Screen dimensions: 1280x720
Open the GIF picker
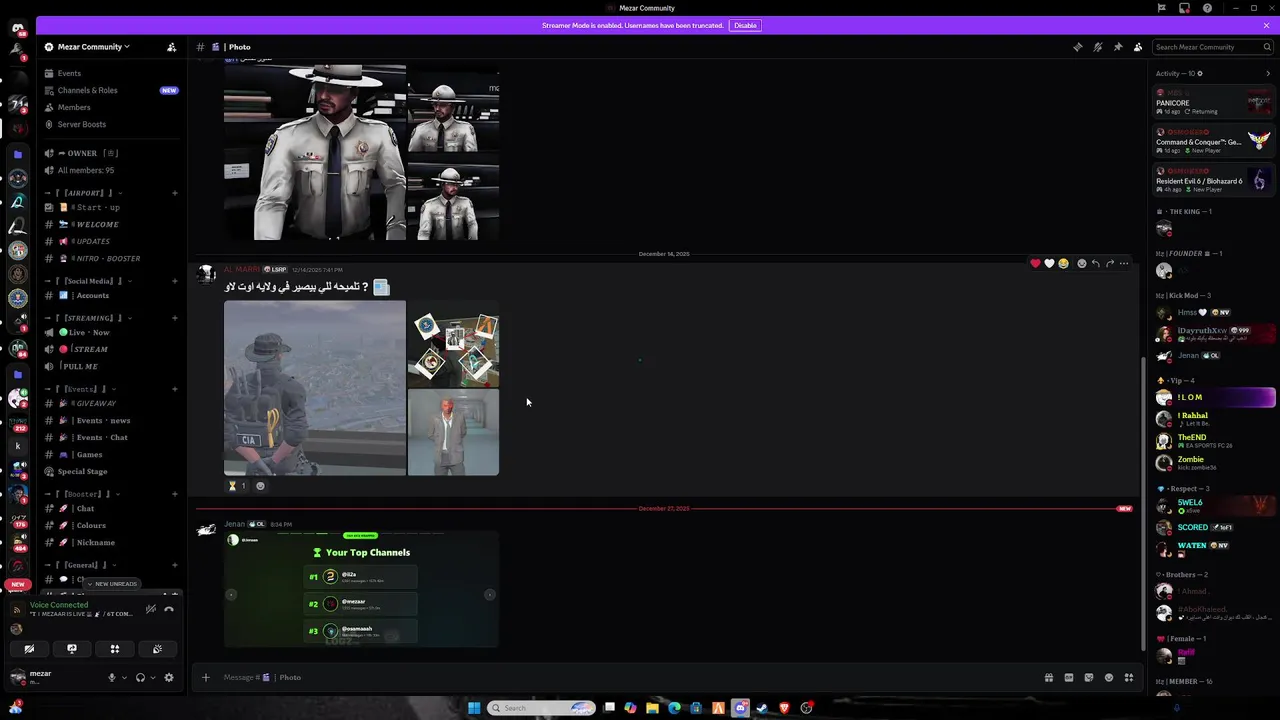coord(1069,677)
